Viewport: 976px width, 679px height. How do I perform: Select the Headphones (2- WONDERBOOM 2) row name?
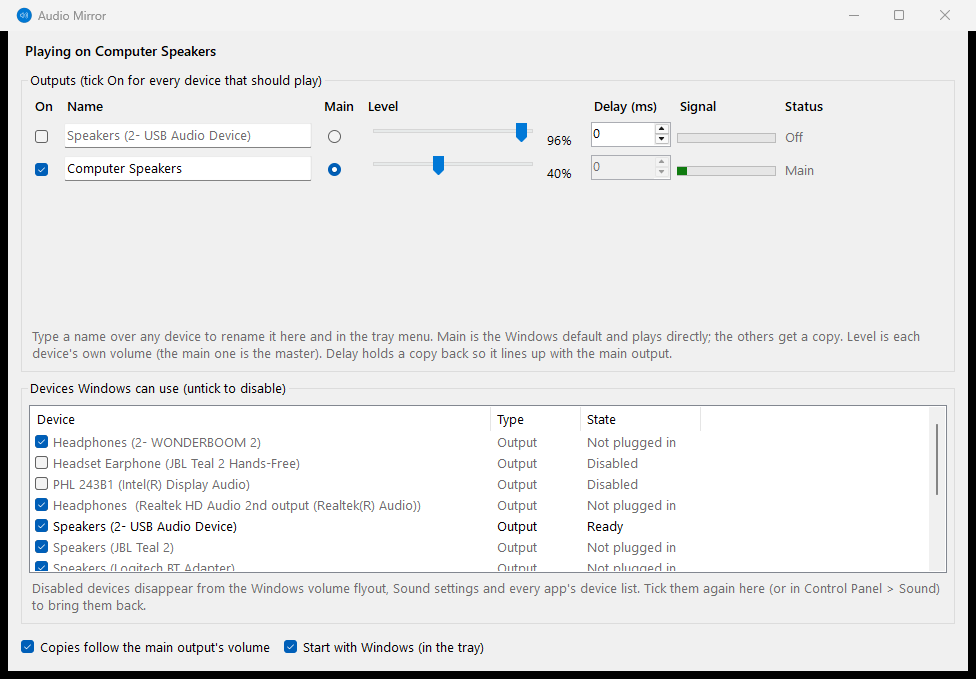point(157,443)
